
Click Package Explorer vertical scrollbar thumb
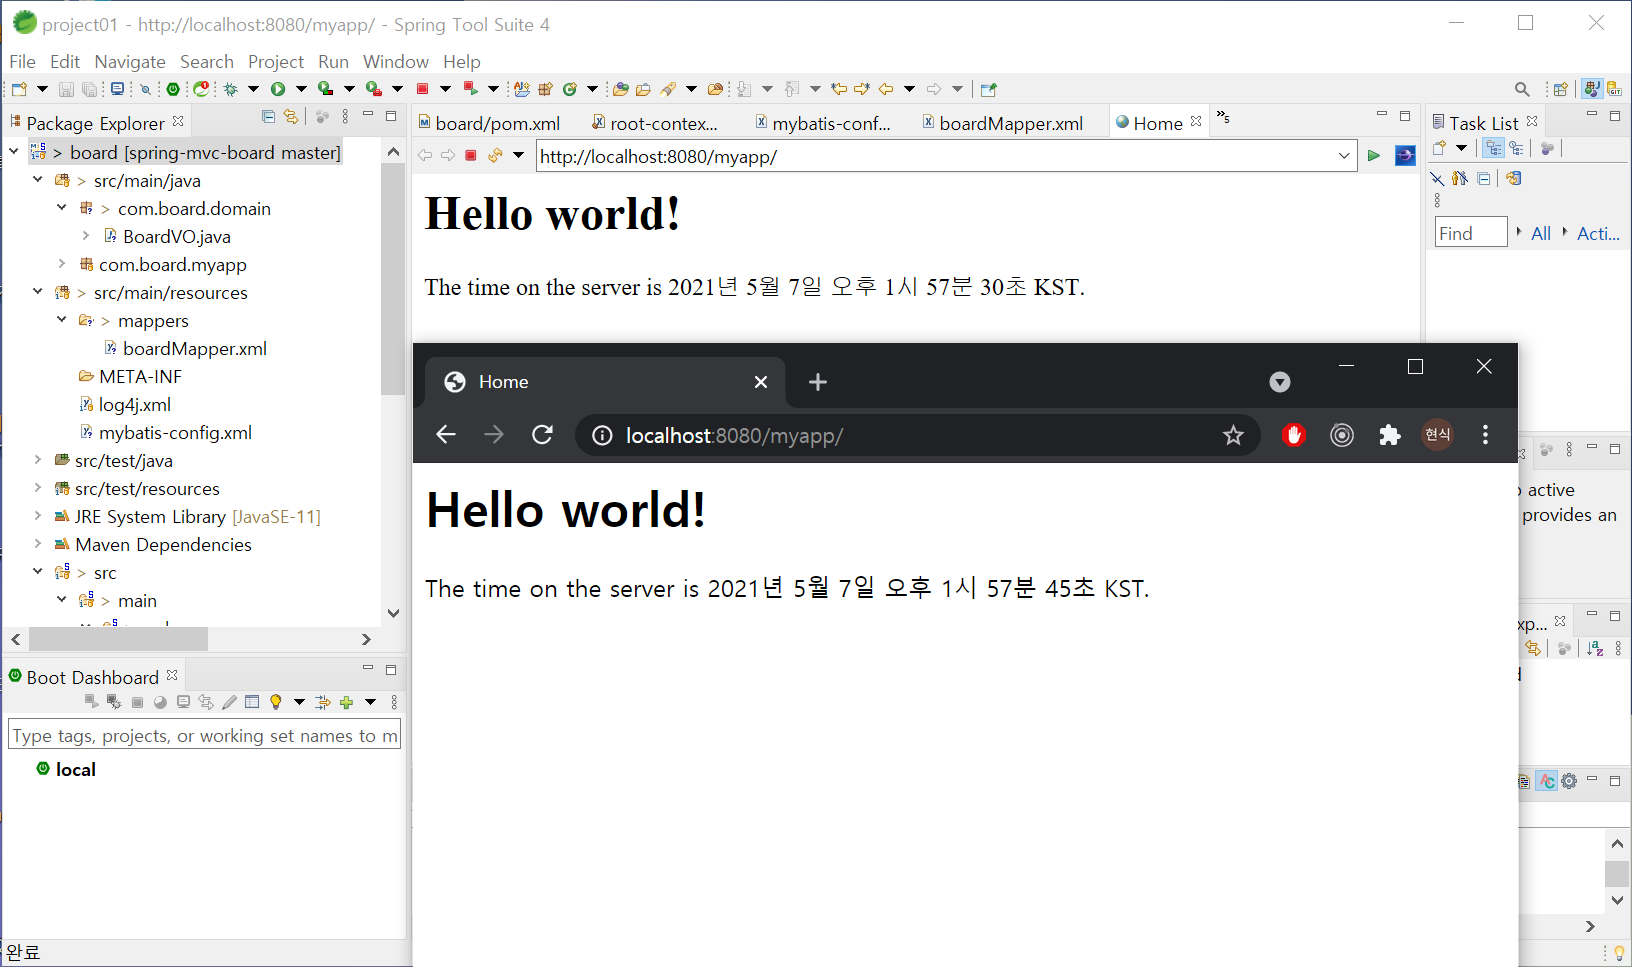click(393, 278)
